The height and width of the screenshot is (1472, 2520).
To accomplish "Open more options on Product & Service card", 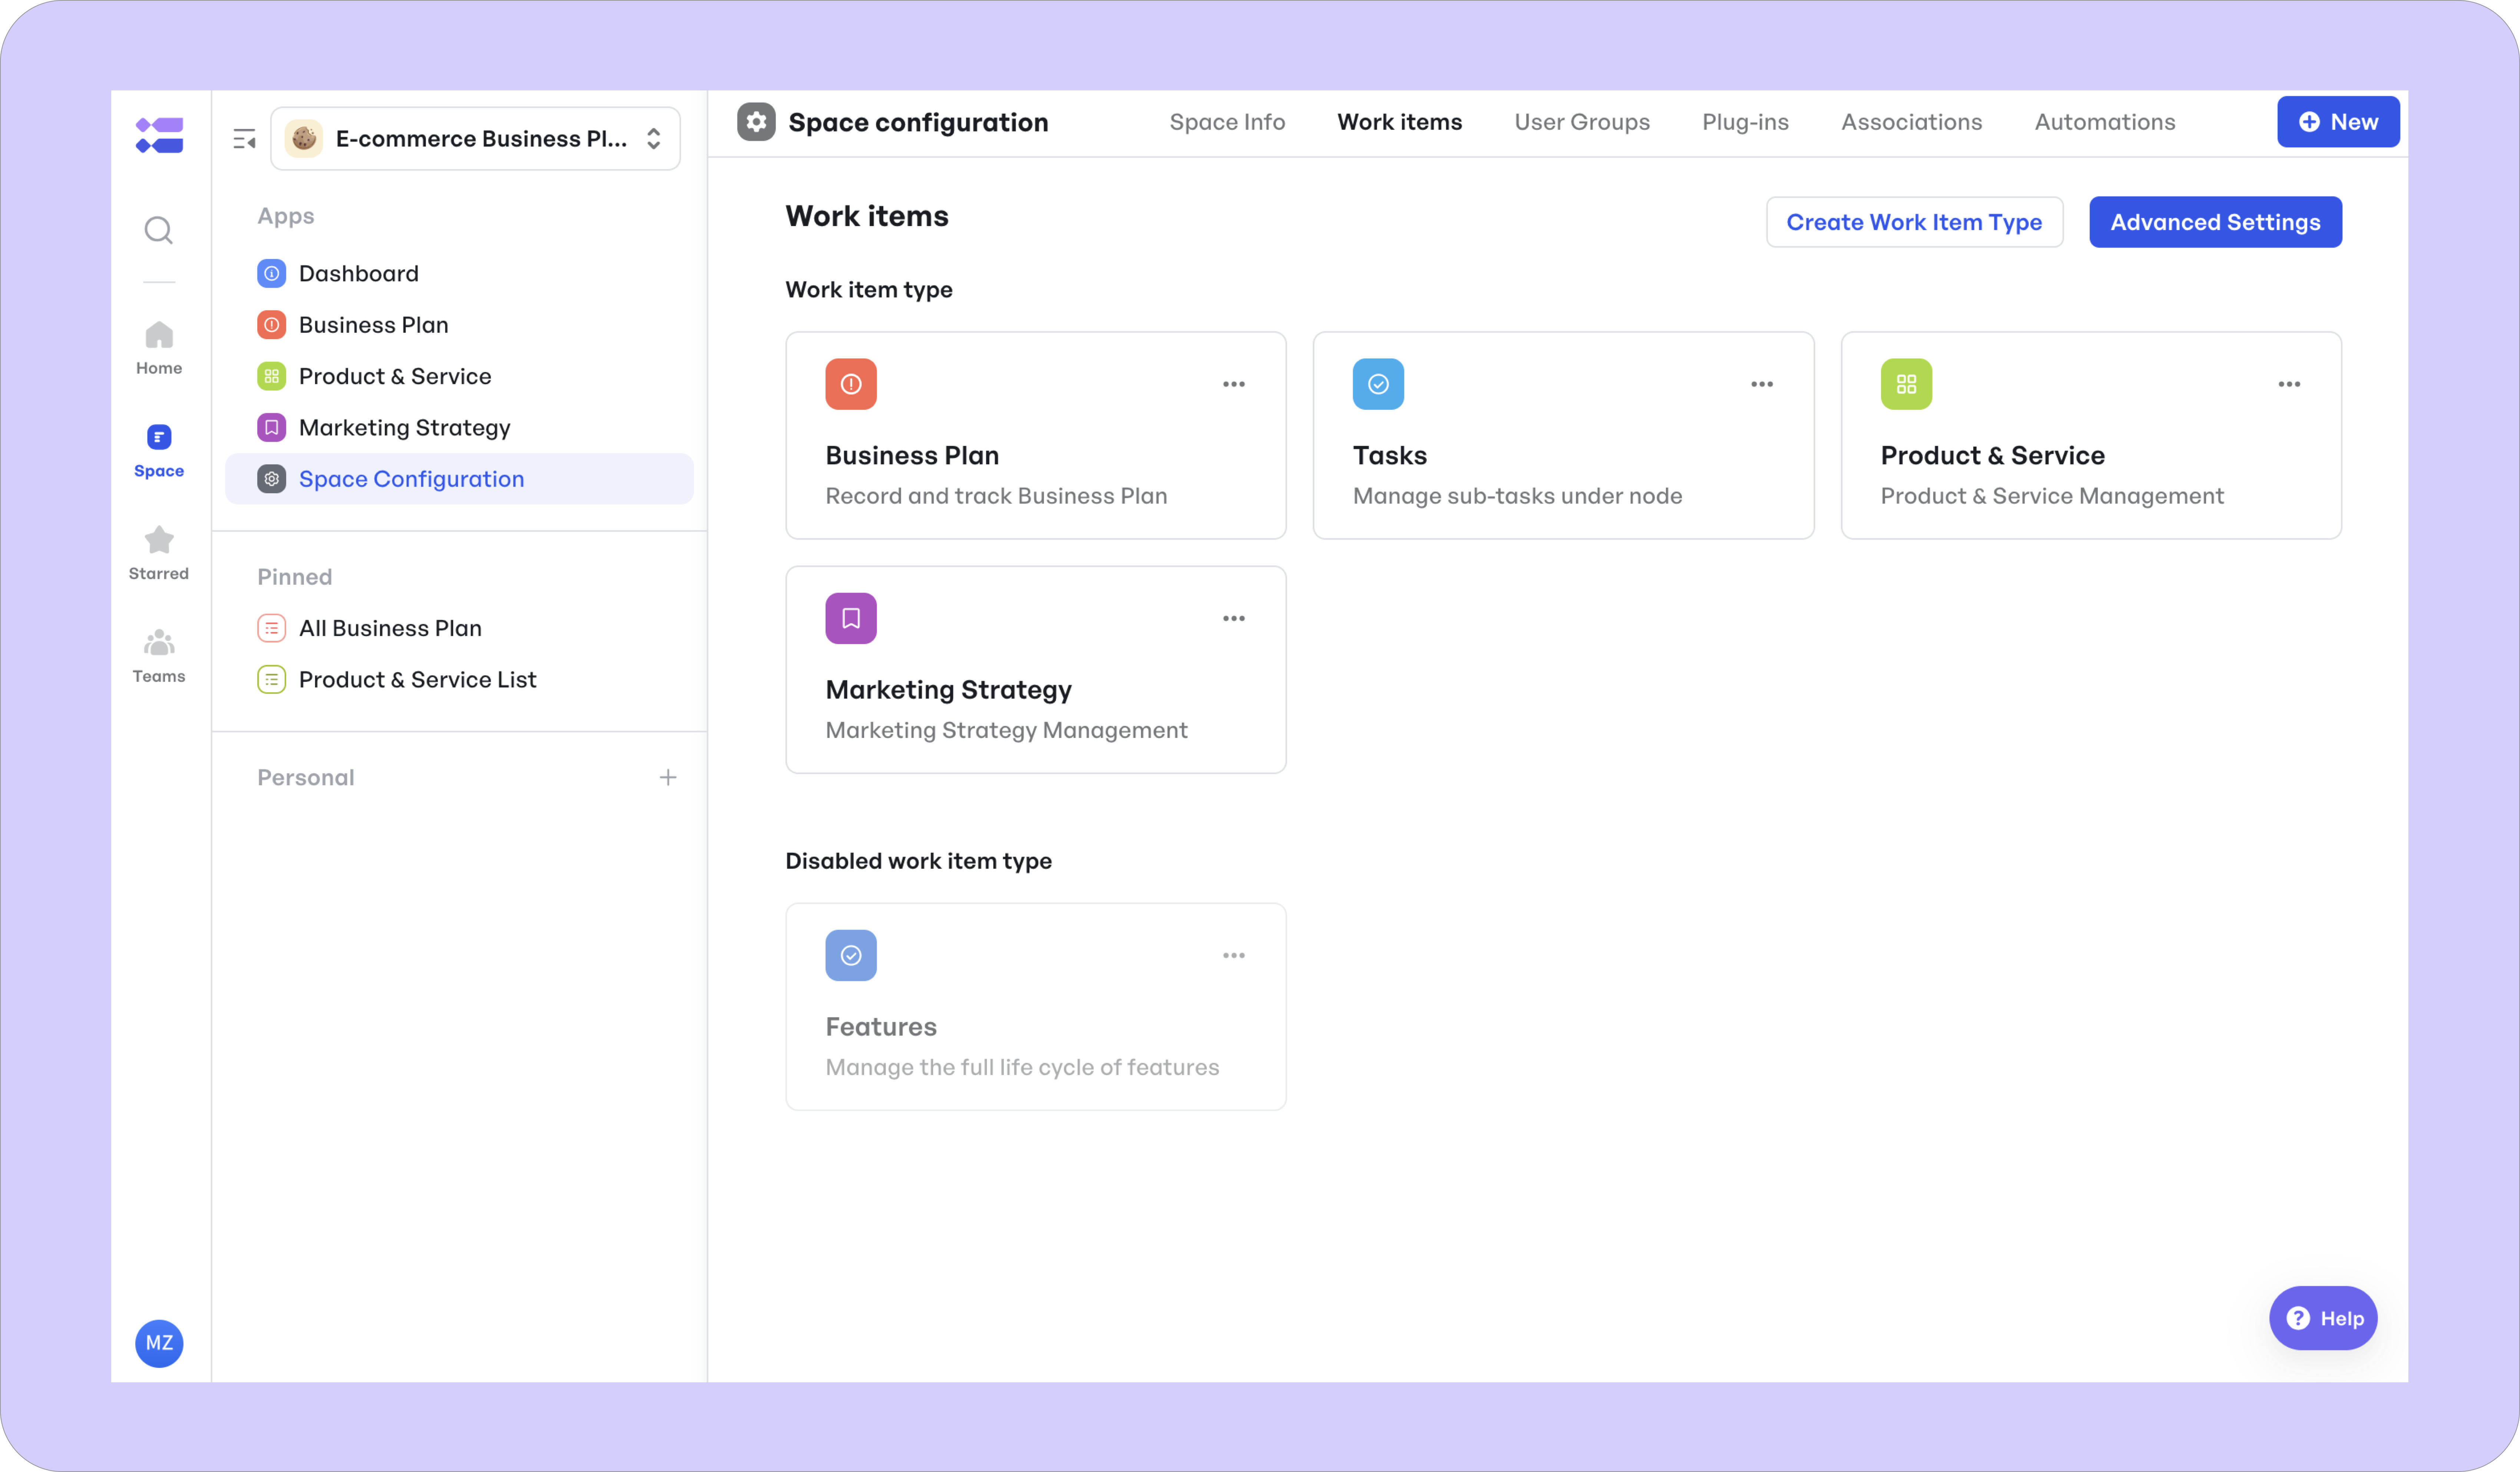I will [2289, 384].
